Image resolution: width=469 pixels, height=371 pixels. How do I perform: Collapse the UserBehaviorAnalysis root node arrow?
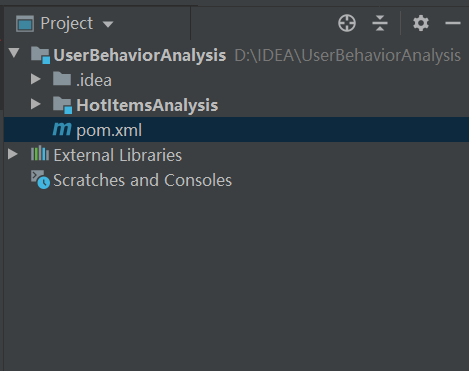(x=14, y=53)
